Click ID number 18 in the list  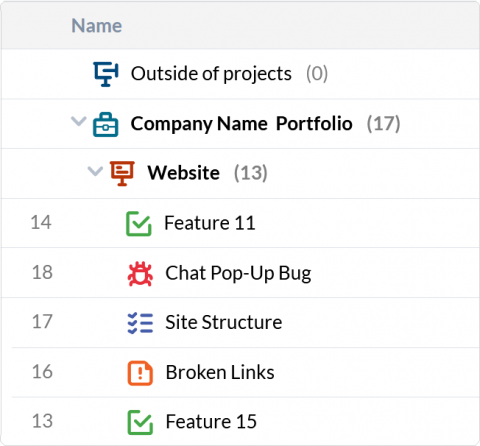pos(42,272)
